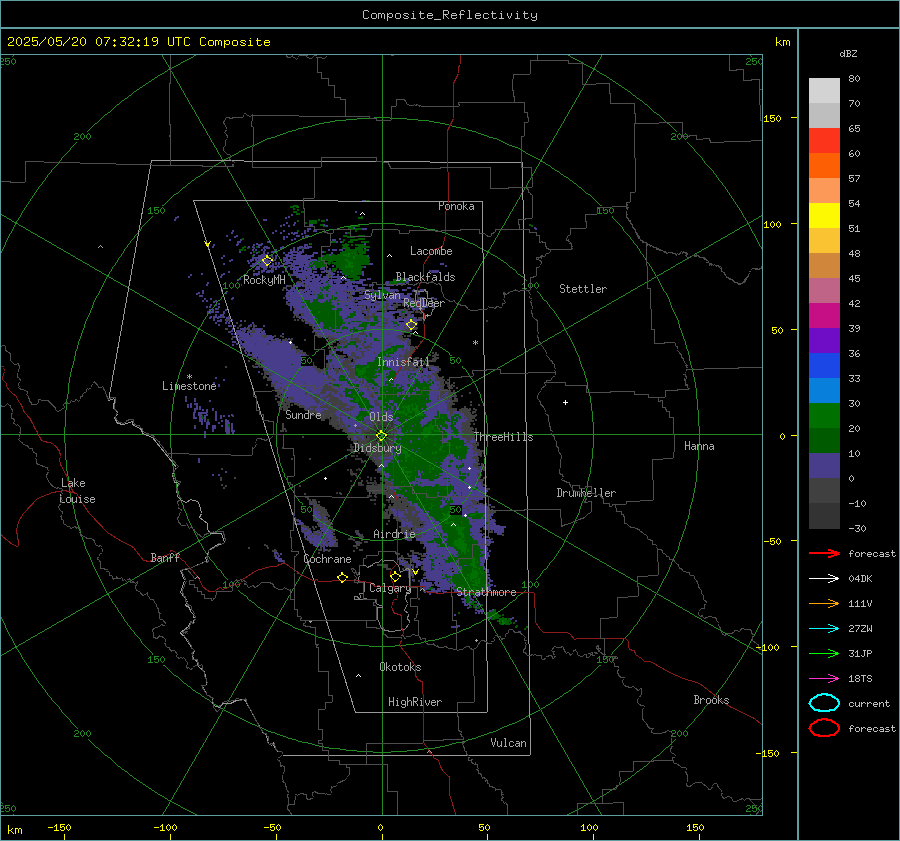
Task: Click the HighRiver town label
Action: point(415,702)
